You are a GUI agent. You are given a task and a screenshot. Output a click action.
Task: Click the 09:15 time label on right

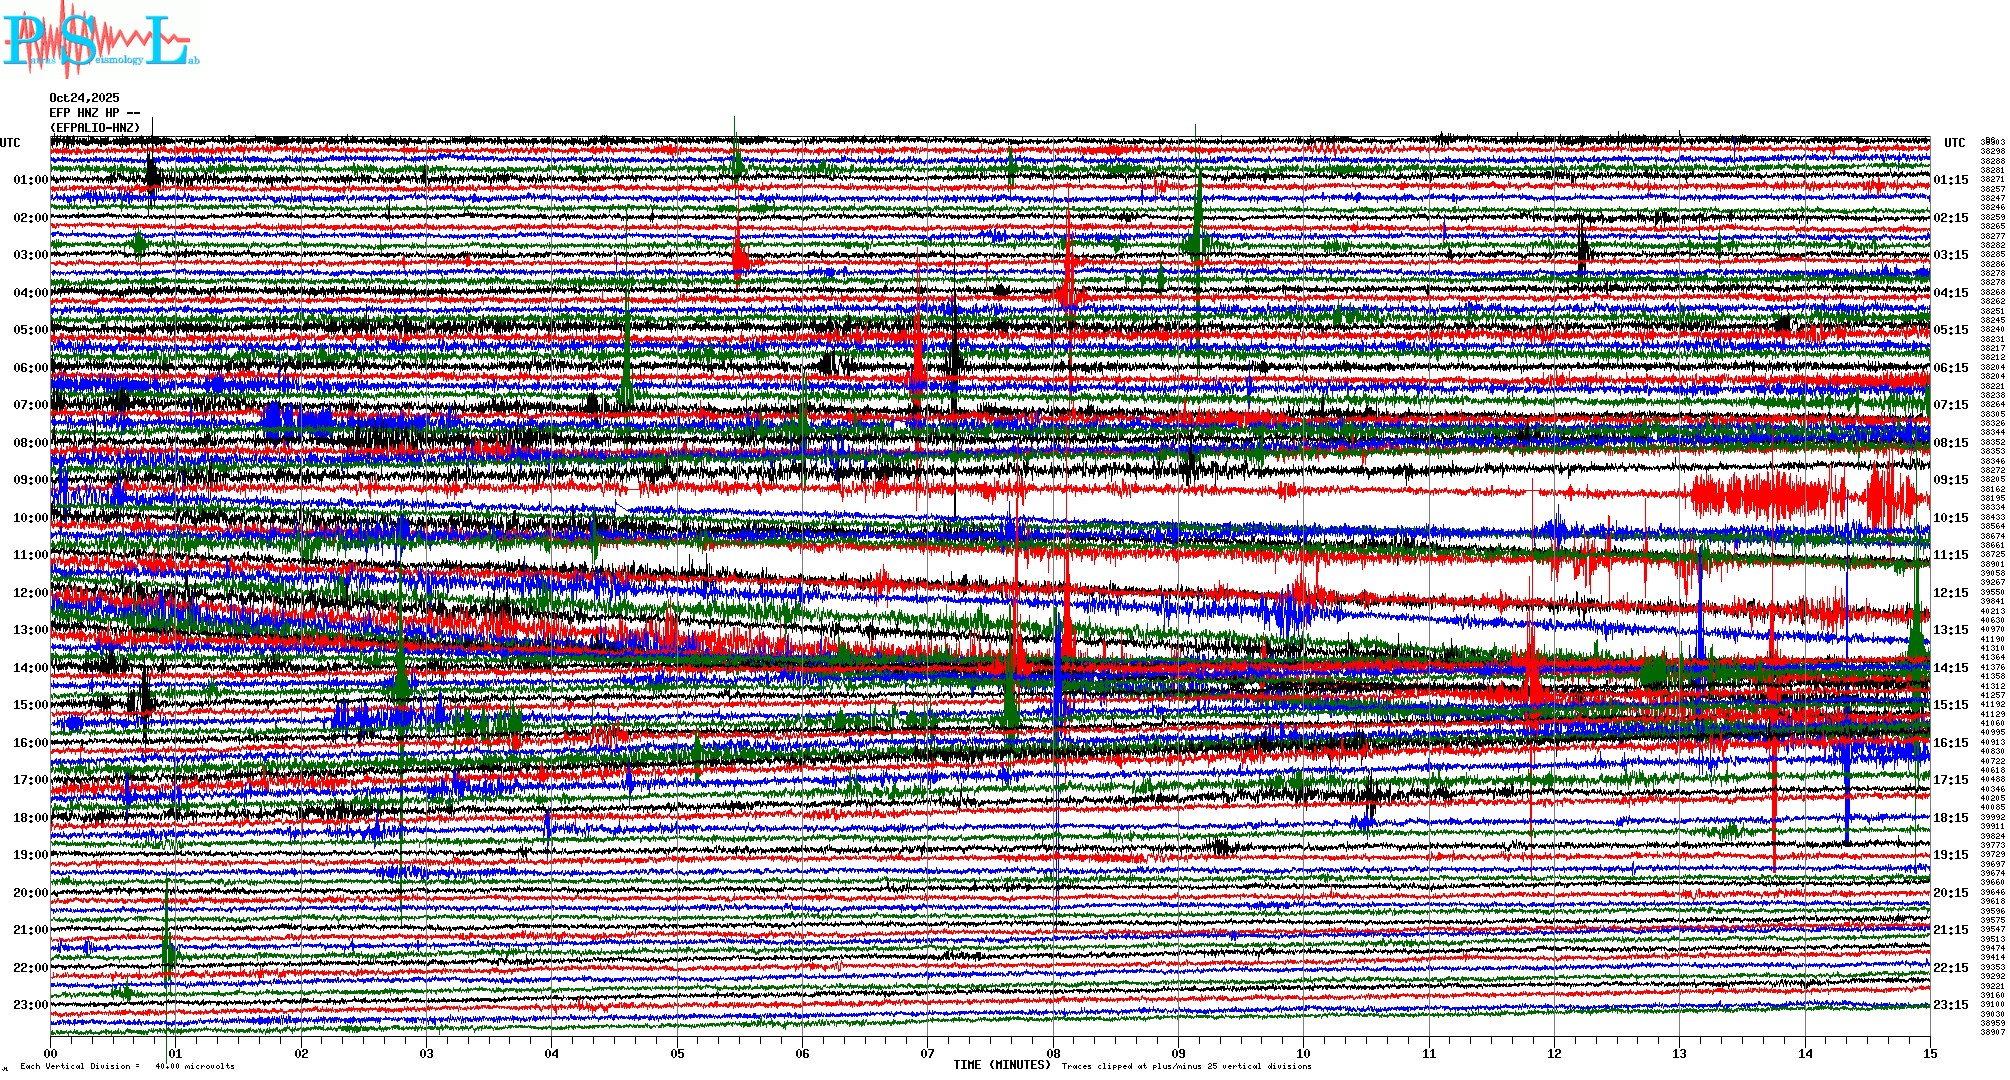coord(1950,480)
